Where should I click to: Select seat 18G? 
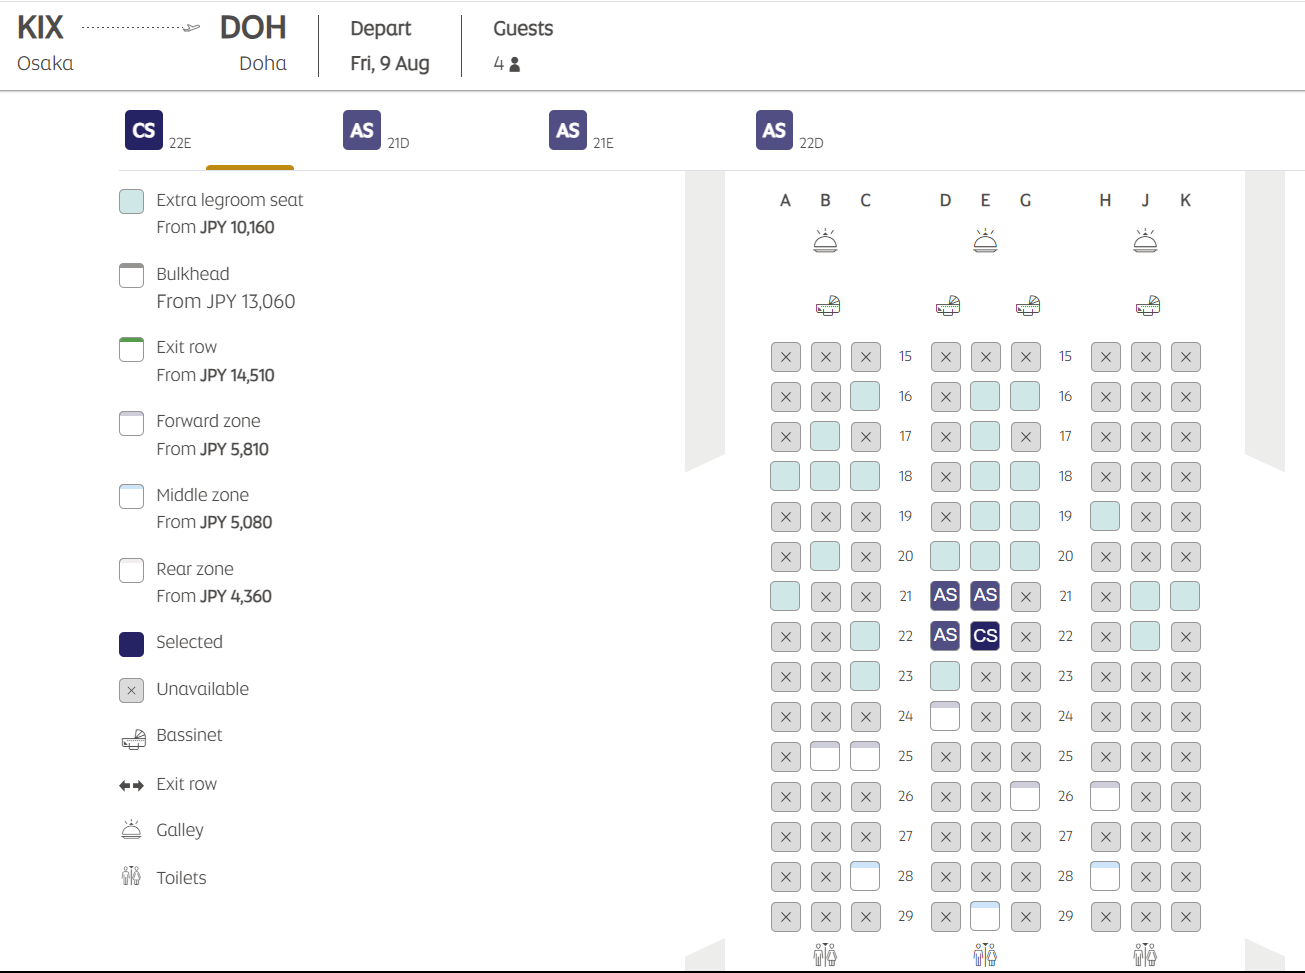(1025, 476)
